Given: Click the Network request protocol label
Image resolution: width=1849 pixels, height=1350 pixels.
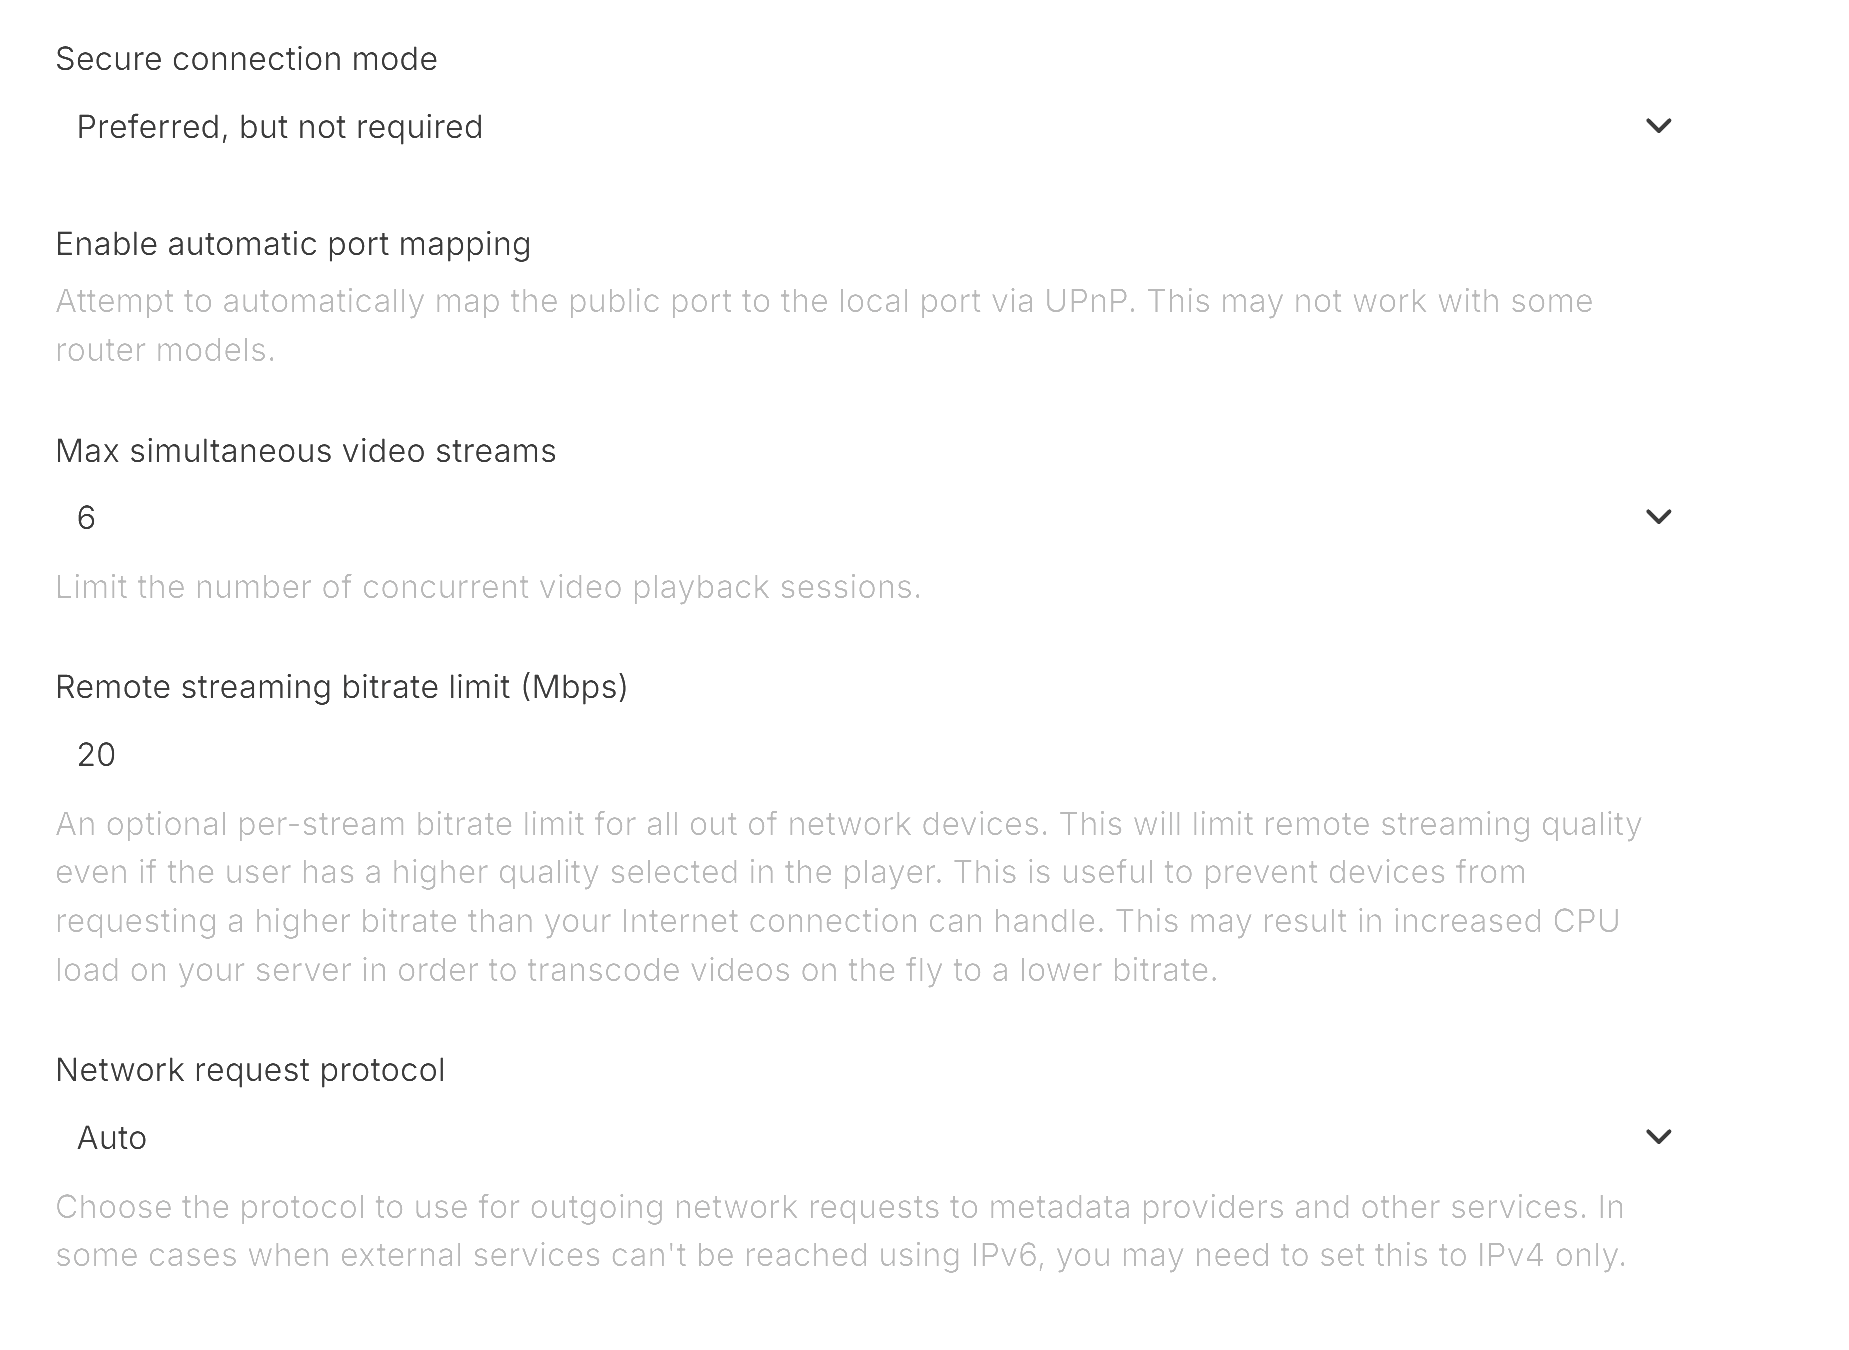Looking at the screenshot, I should click(x=250, y=1070).
